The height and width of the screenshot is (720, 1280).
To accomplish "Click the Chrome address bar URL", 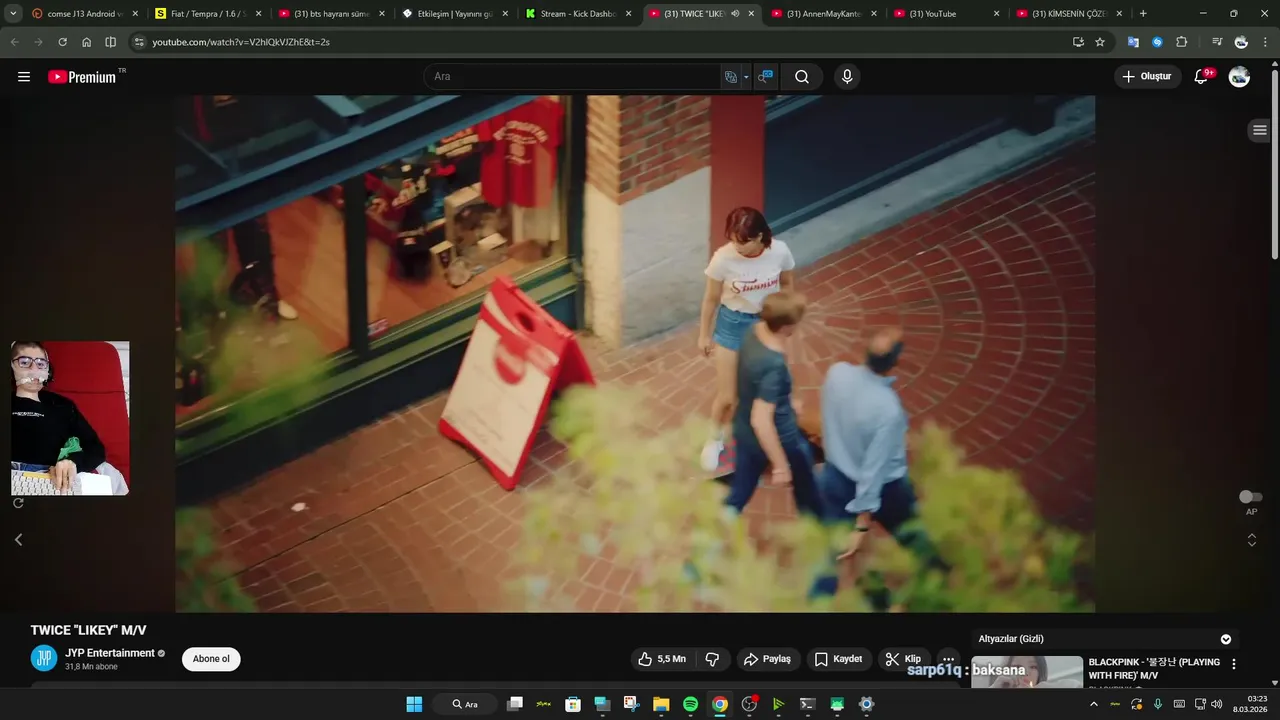I will (241, 42).
